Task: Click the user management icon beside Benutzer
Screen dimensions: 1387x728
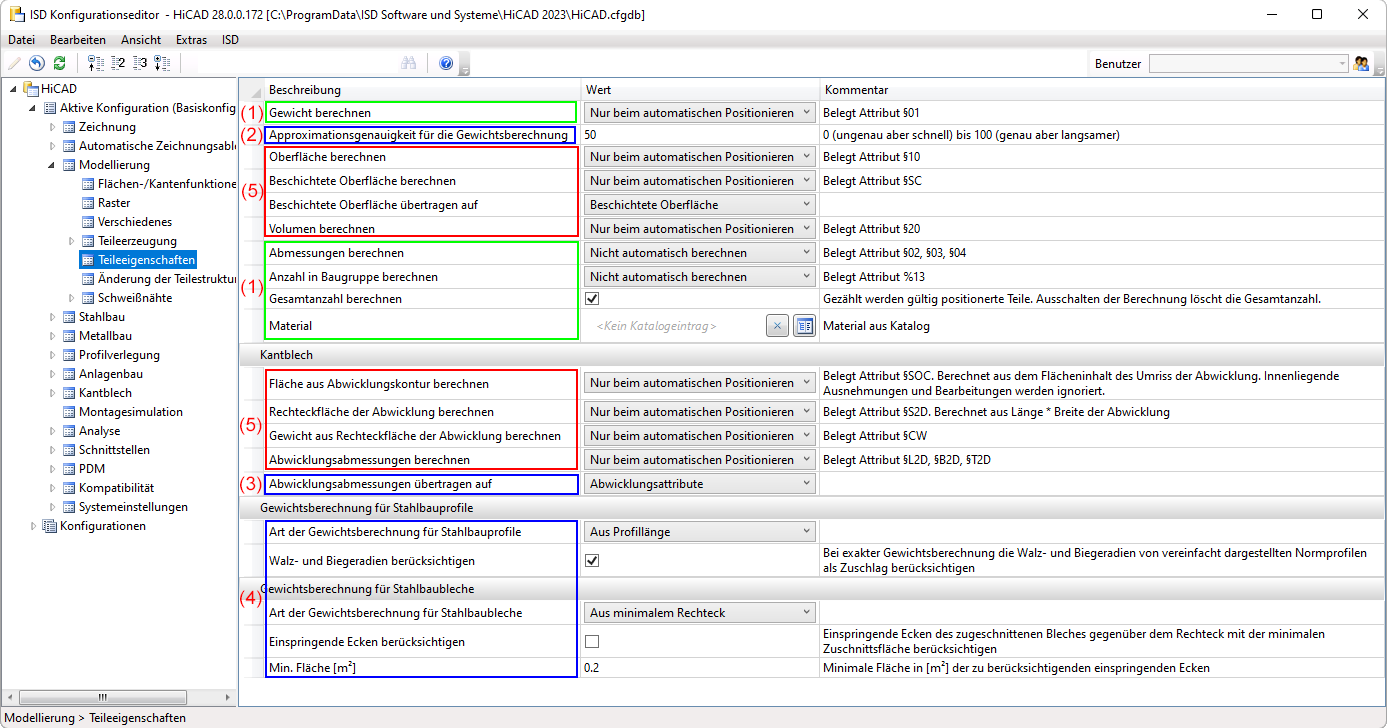Action: 1361,63
